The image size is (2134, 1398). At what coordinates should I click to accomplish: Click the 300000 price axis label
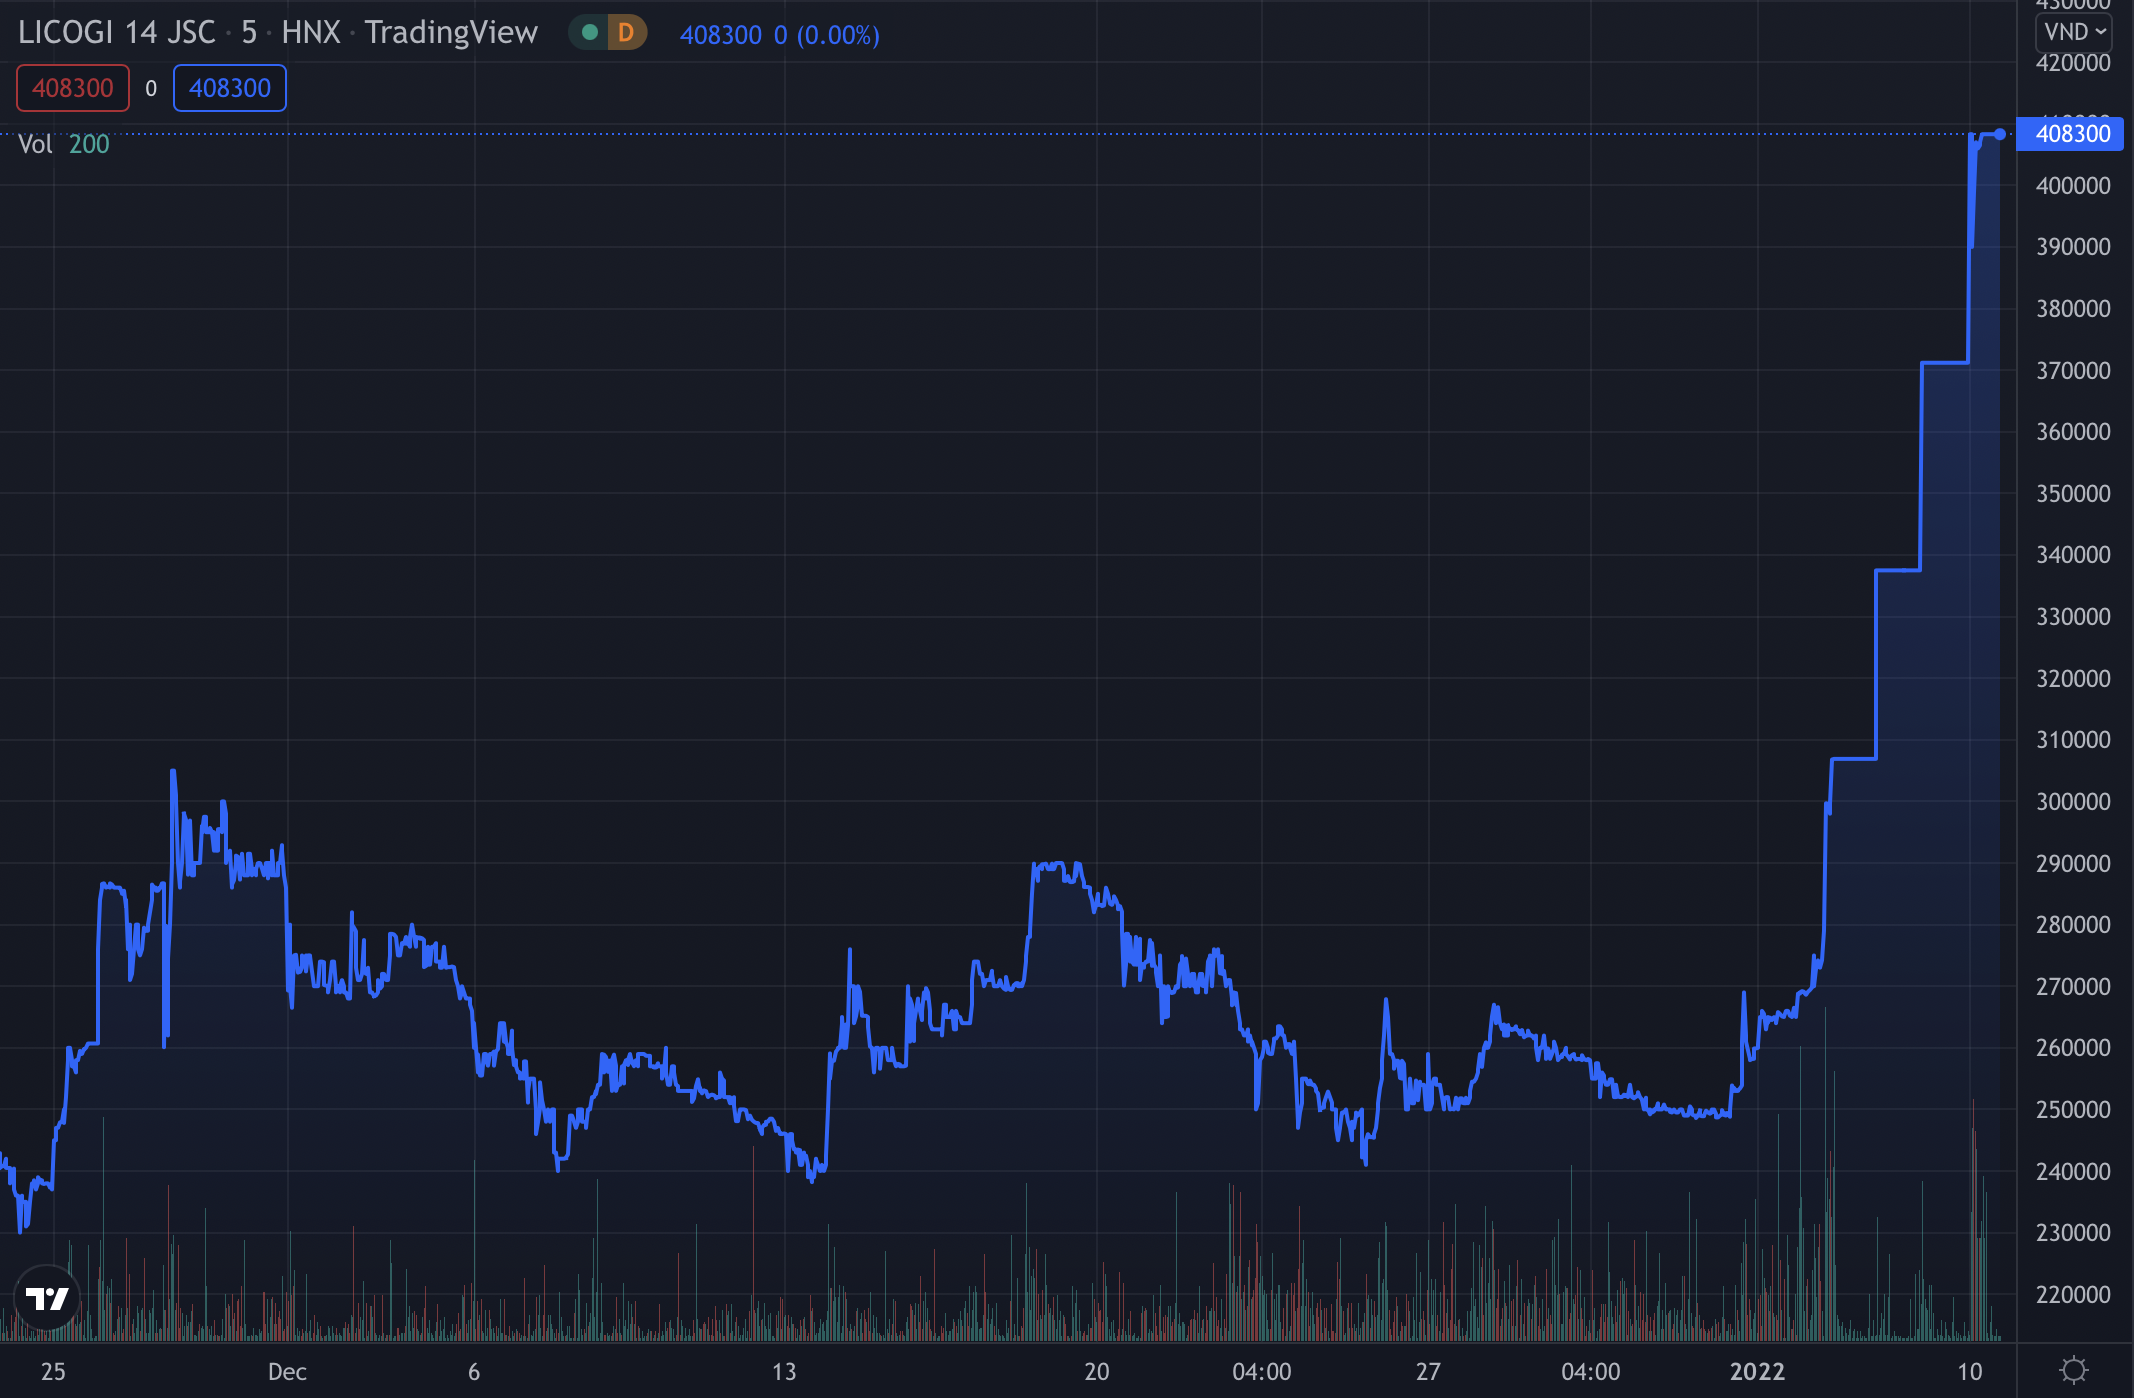pyautogui.click(x=2073, y=802)
